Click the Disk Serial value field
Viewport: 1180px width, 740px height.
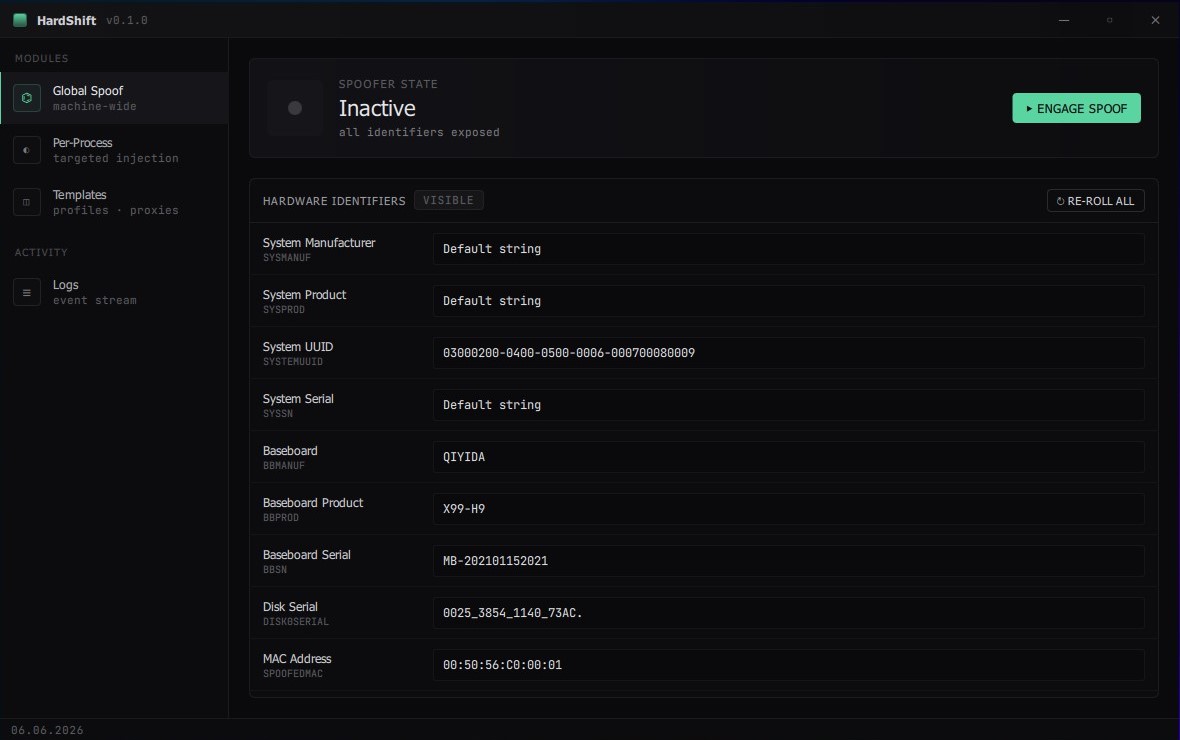[789, 612]
